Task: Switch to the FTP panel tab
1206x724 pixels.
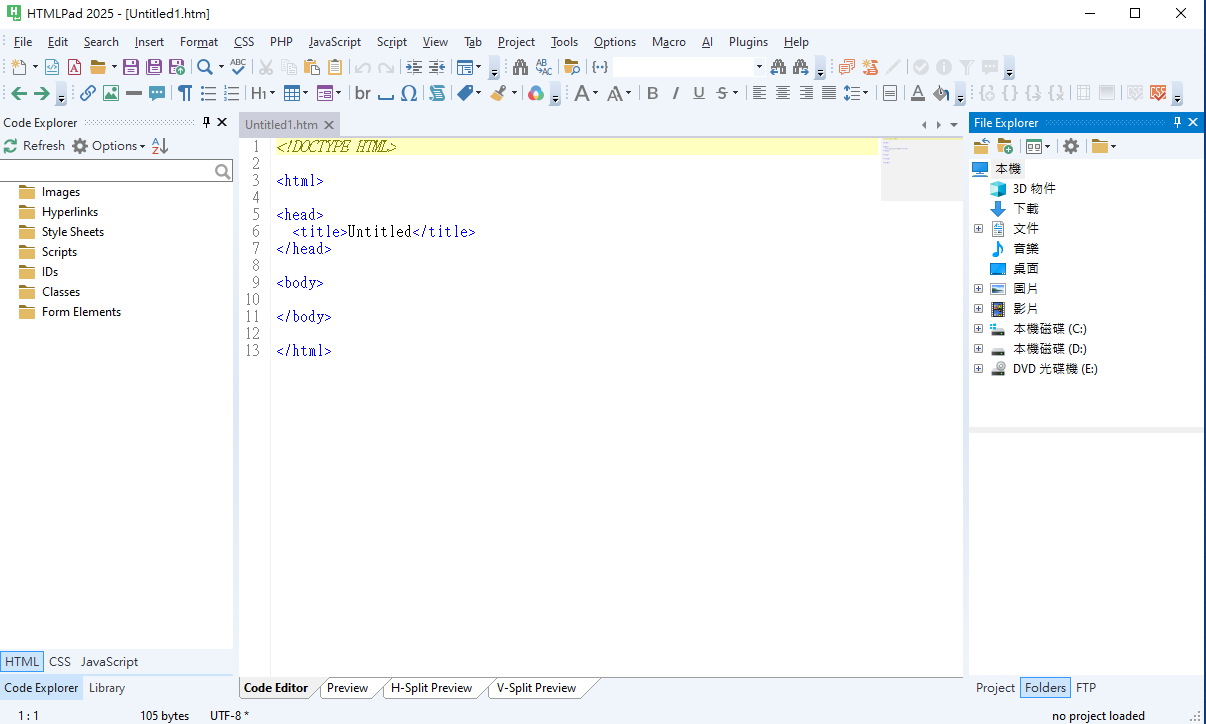Action: tap(1086, 688)
